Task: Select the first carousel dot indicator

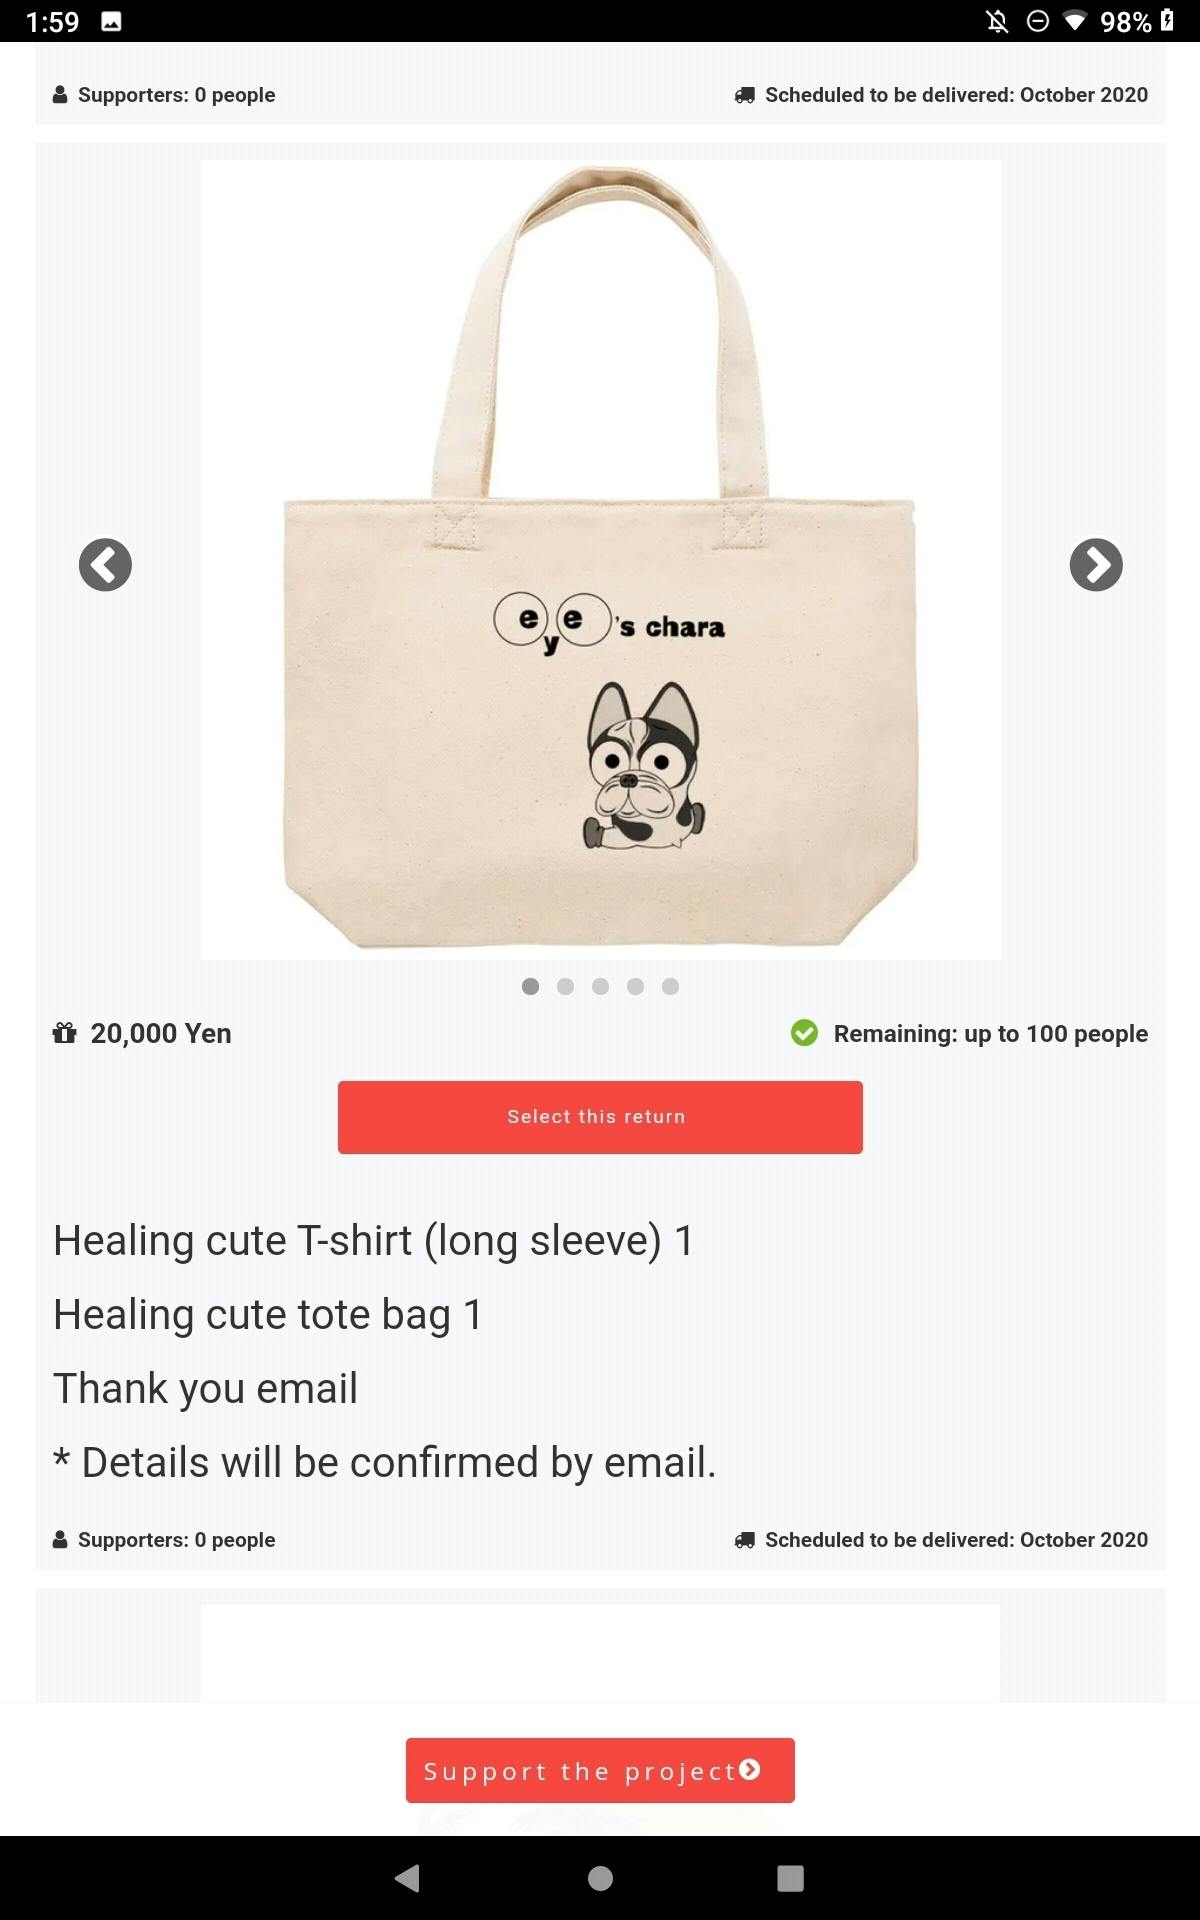Action: point(531,987)
